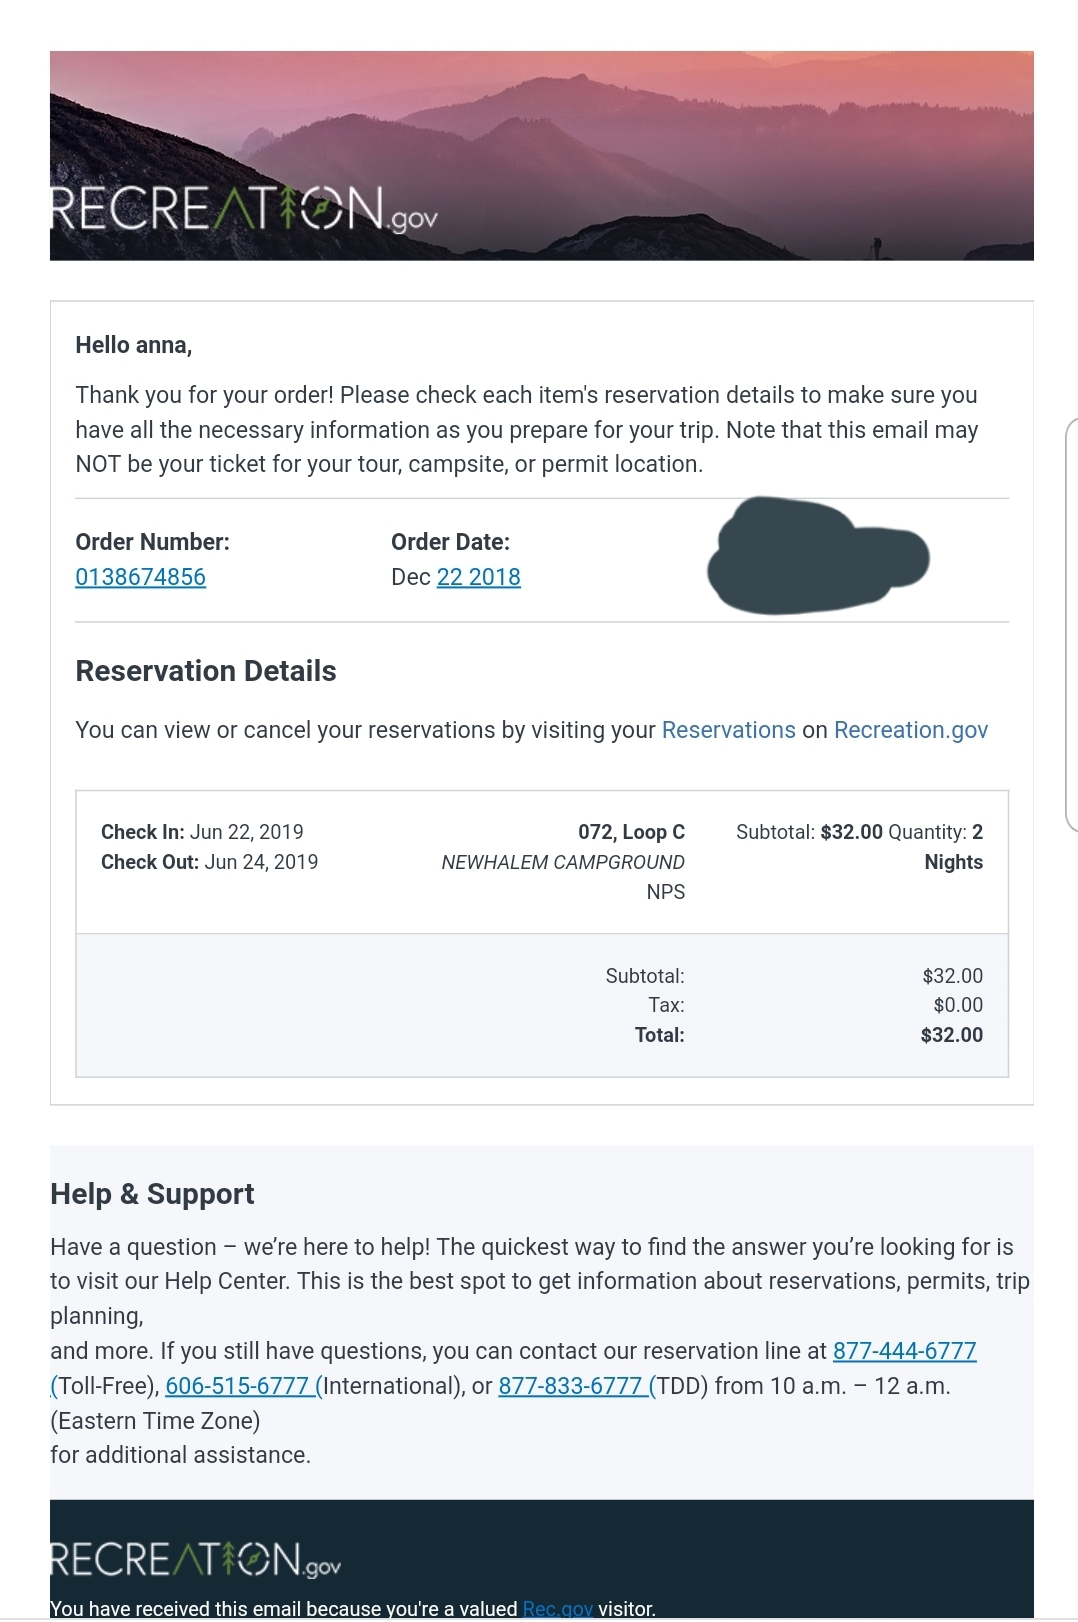Click the Recreation.gov header logo
This screenshot has width=1078, height=1622.
(244, 210)
